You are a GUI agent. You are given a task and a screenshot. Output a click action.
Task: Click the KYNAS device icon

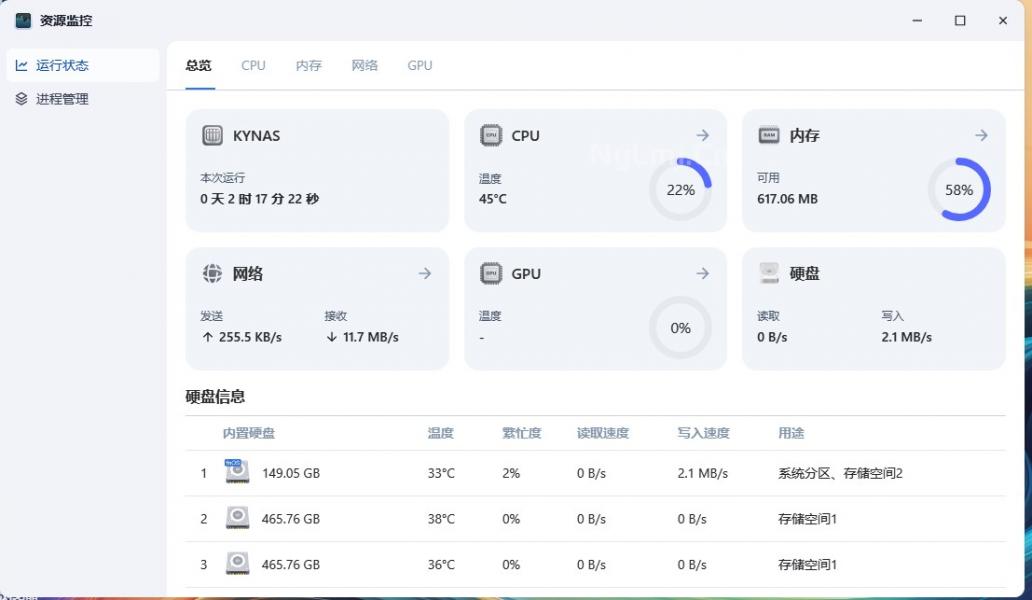212,135
